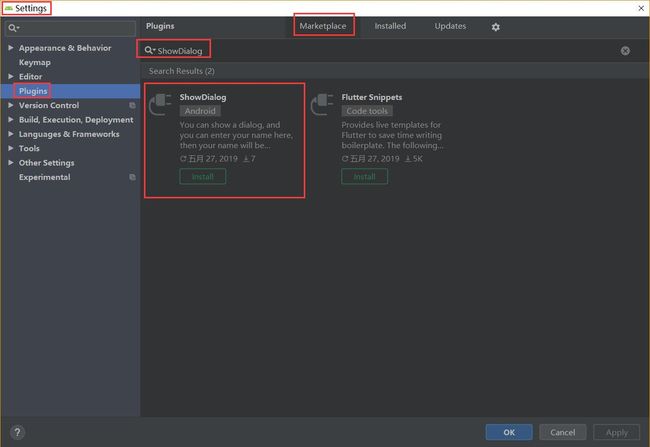The height and width of the screenshot is (447, 650).
Task: Expand Appearance & Behavior tree node
Action: point(11,48)
